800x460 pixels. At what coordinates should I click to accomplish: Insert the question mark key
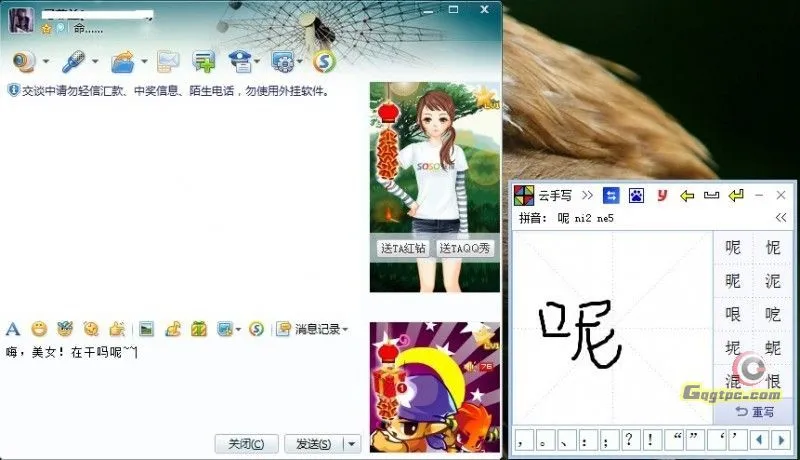pyautogui.click(x=629, y=440)
